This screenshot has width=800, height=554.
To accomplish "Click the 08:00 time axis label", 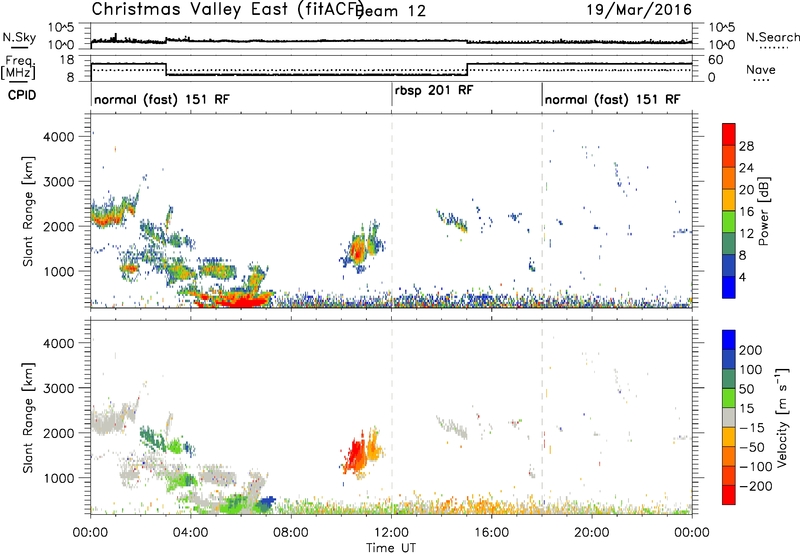I will 291,532.
